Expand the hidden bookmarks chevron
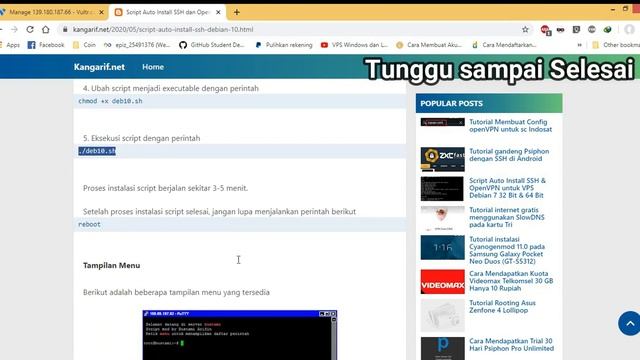 pos(579,45)
